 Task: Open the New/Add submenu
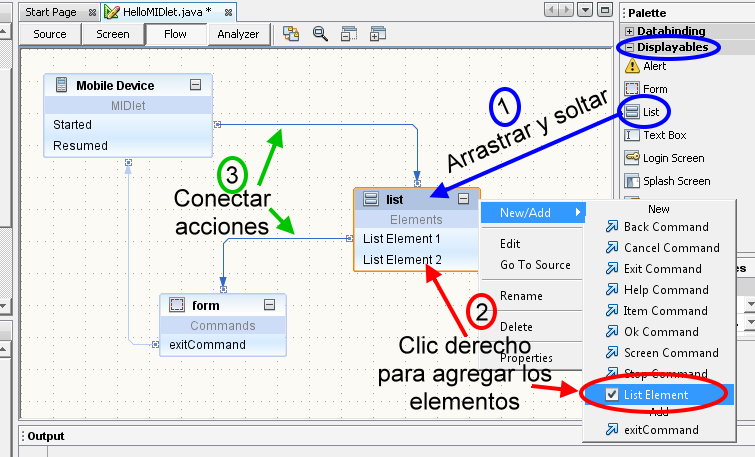533,212
